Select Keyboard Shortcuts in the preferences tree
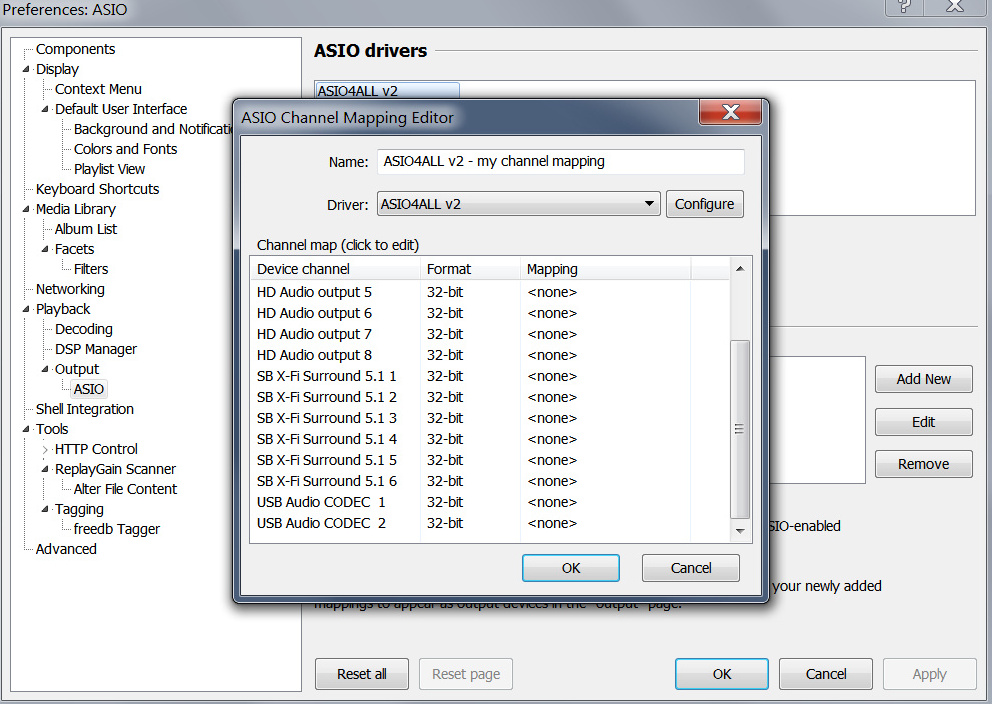 pyautogui.click(x=97, y=189)
